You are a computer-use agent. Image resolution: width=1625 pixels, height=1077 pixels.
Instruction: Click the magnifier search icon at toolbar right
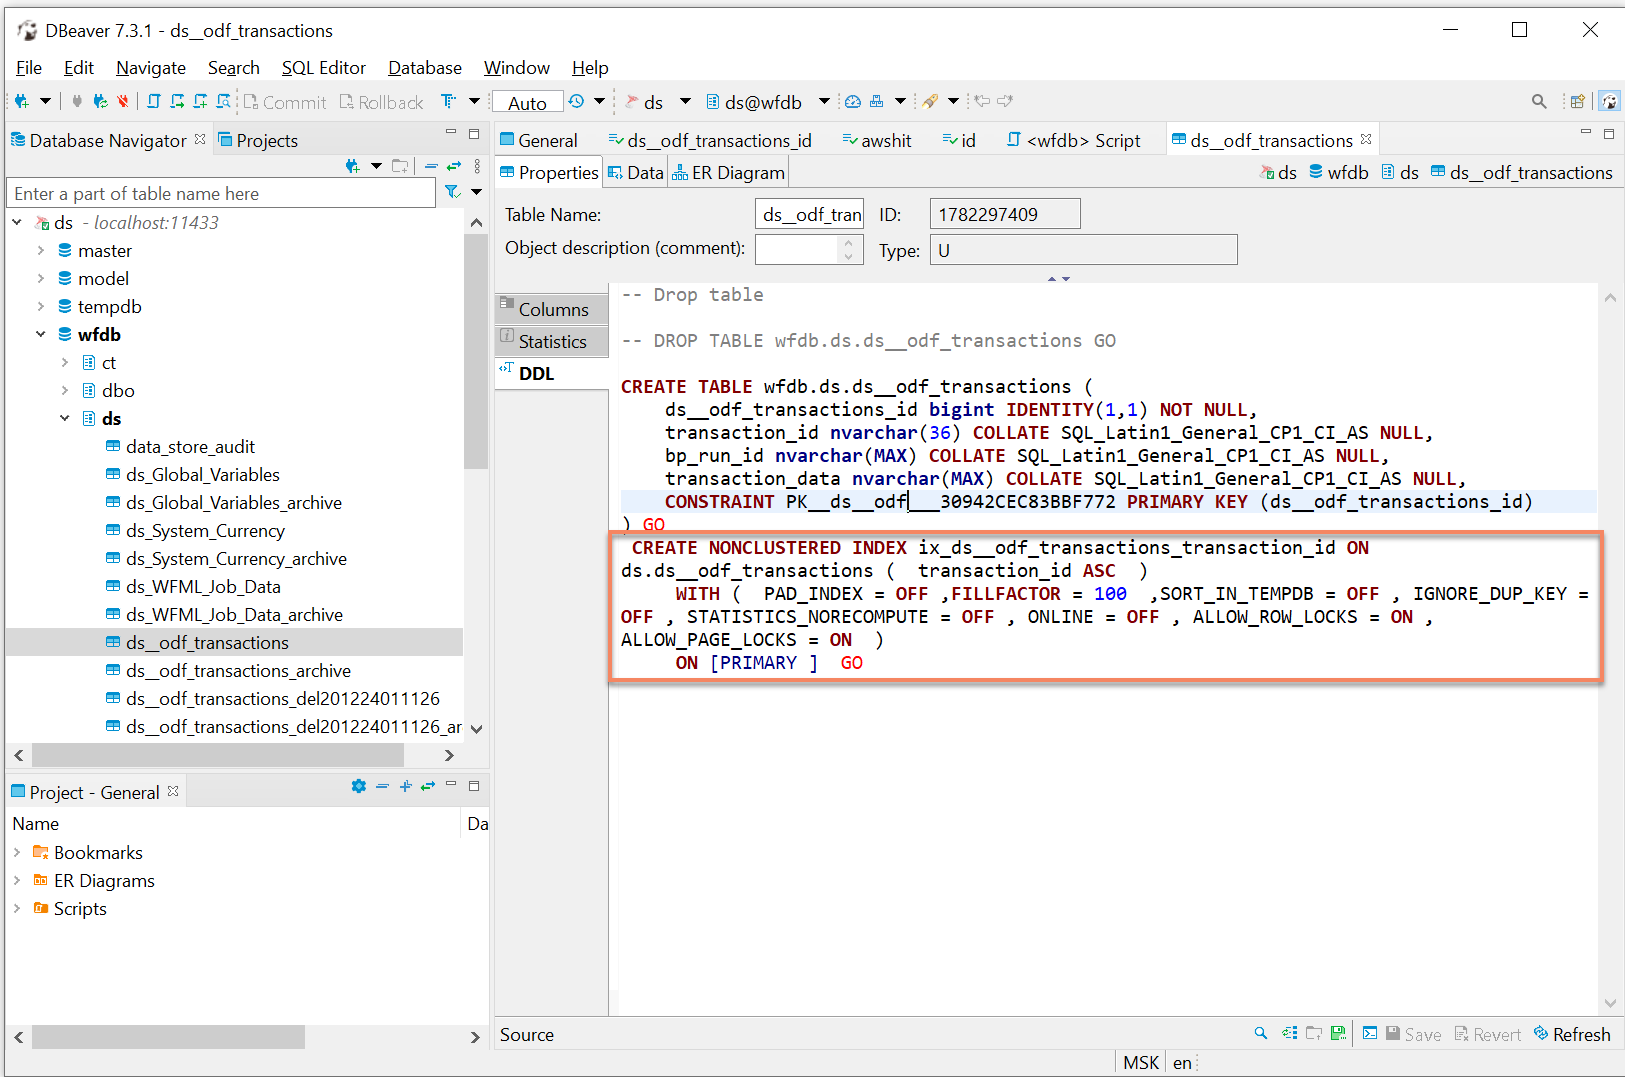[1539, 101]
